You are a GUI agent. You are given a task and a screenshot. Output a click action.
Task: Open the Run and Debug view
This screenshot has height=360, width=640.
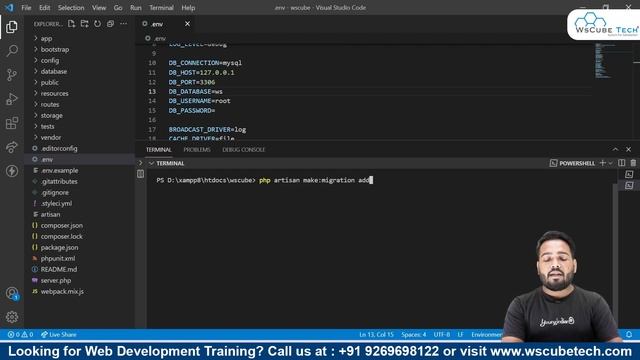point(12,99)
